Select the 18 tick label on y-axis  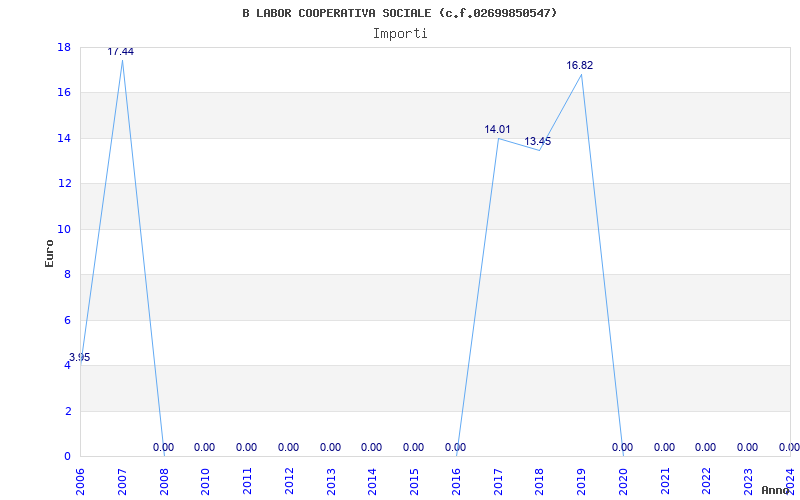64,47
